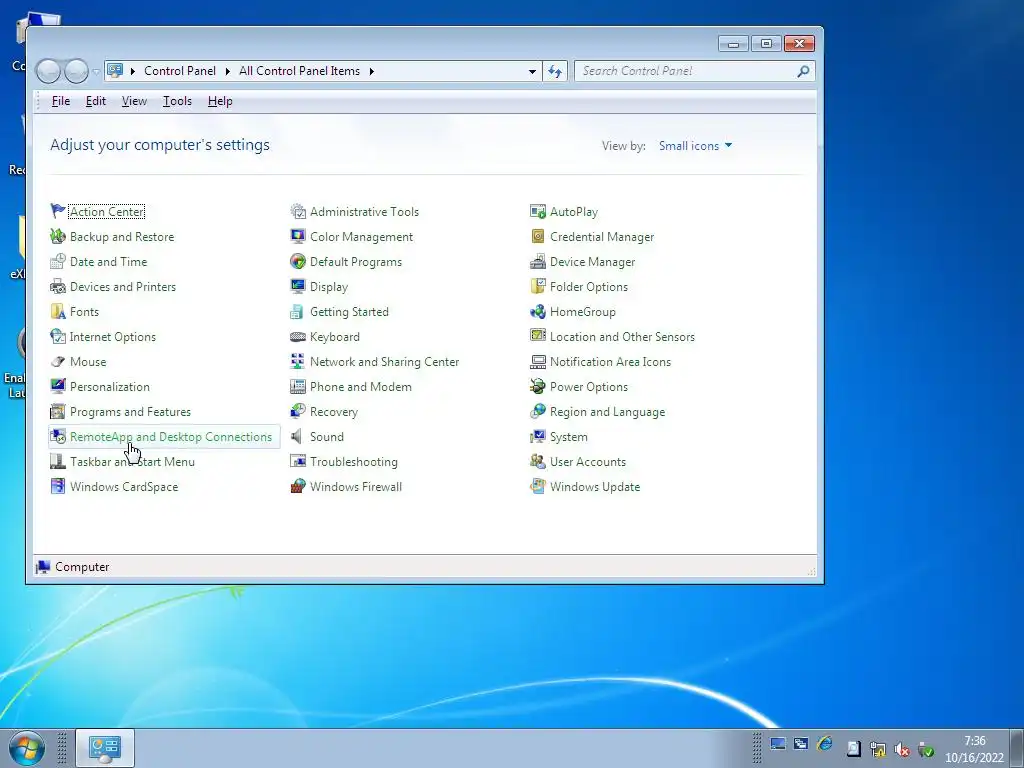Open the Getting Started link
This screenshot has height=768, width=1024.
349,312
